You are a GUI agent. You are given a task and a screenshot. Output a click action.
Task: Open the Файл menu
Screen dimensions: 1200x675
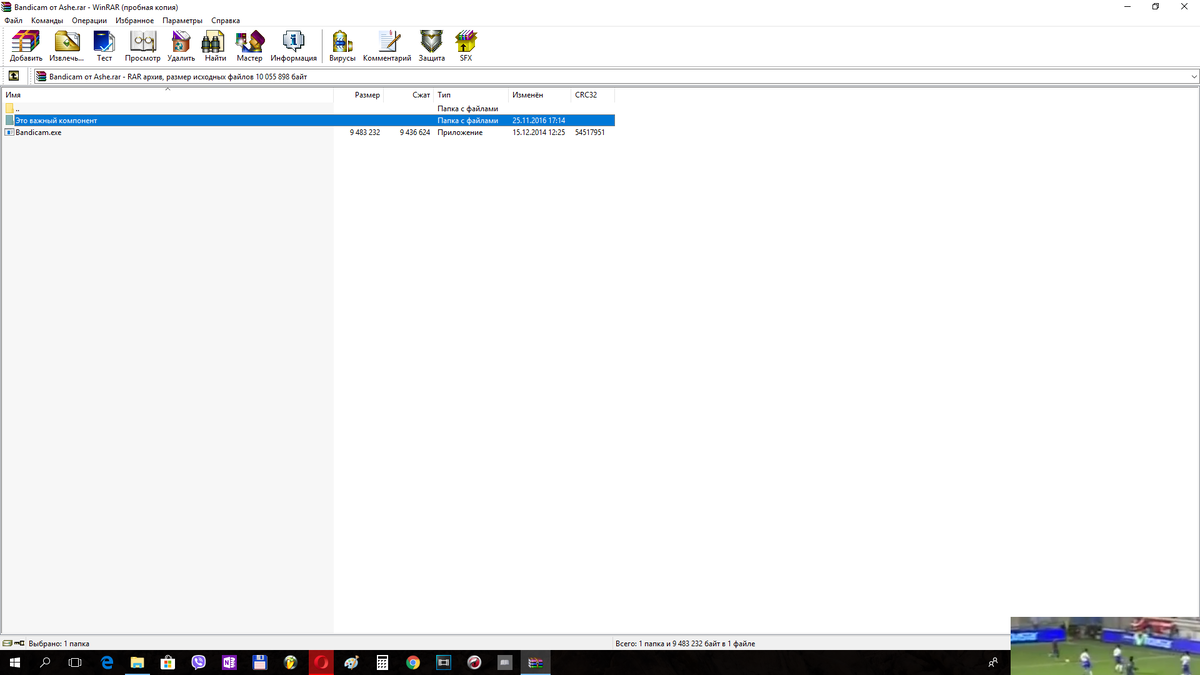tap(13, 20)
